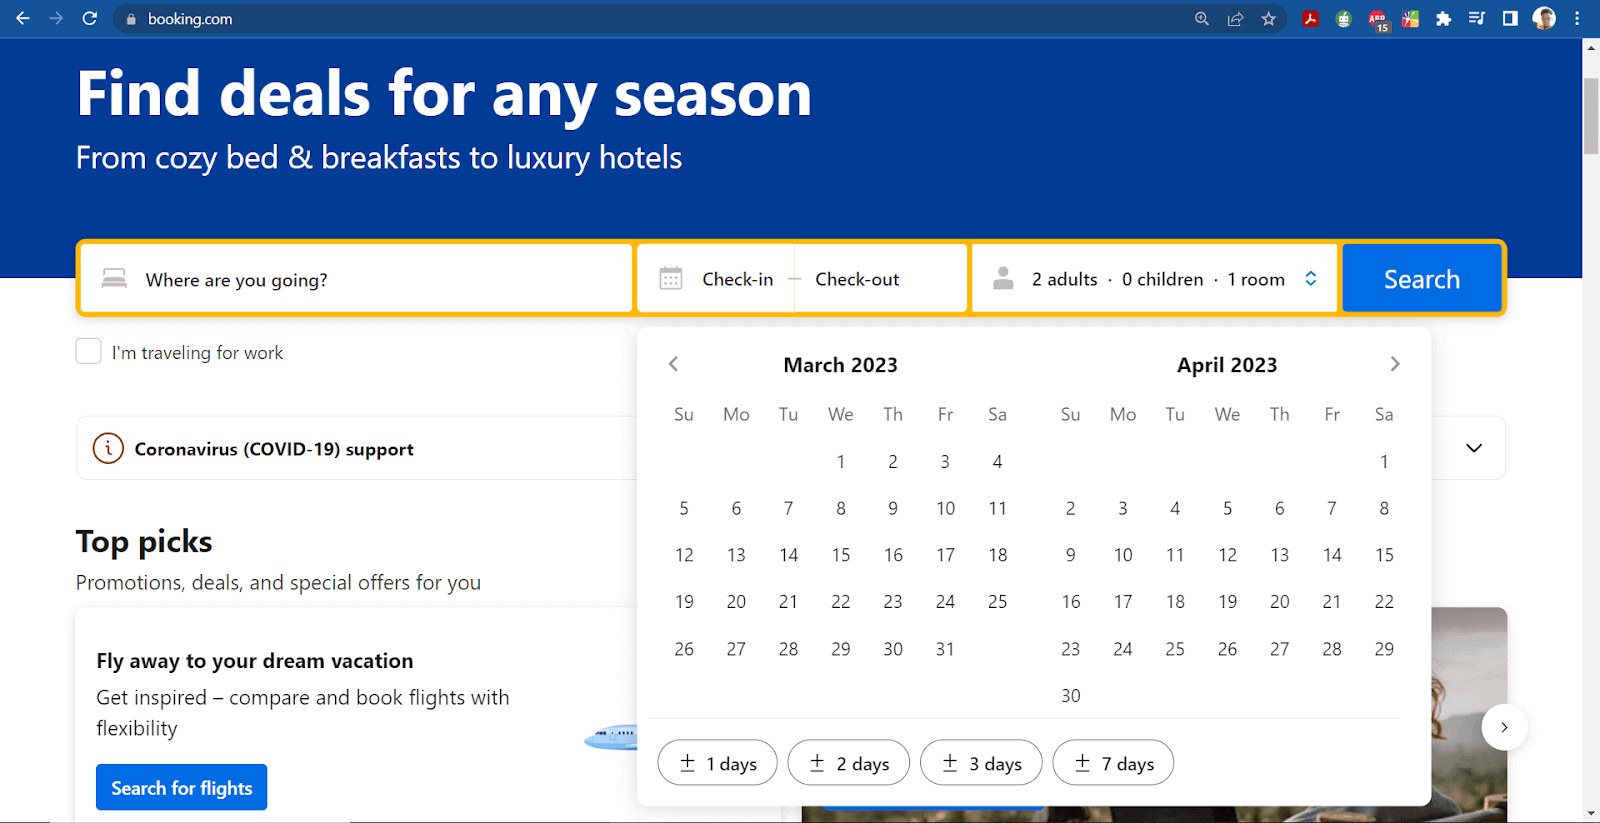Expand the Coronavirus (COVID-19) support section

click(x=1473, y=448)
